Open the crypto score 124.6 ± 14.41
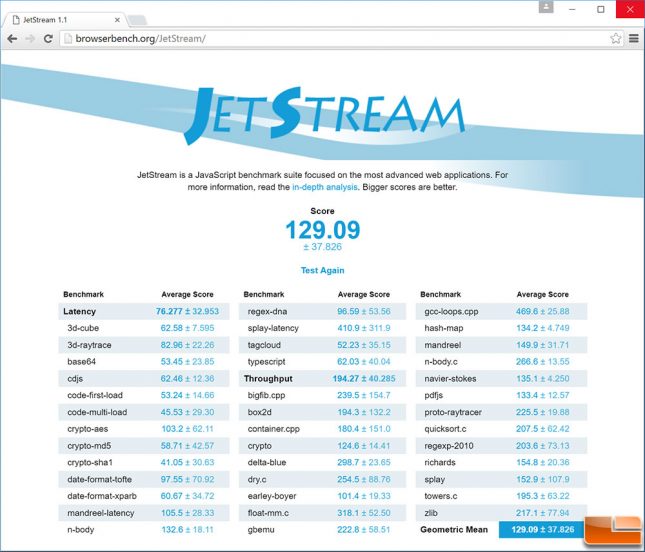 coord(364,446)
